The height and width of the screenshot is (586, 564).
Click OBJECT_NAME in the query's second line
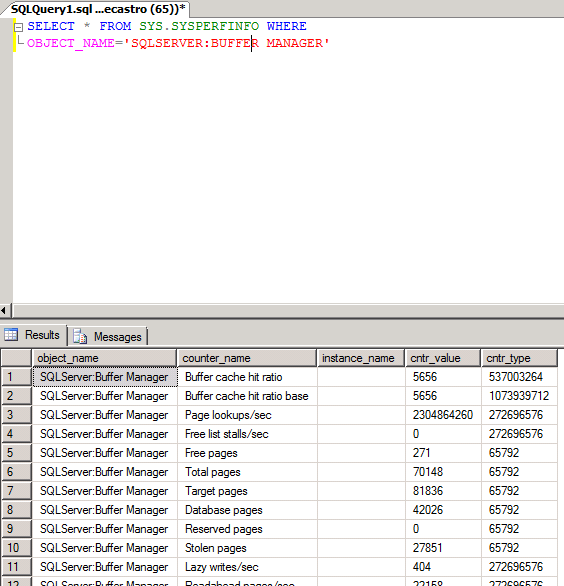pos(71,43)
